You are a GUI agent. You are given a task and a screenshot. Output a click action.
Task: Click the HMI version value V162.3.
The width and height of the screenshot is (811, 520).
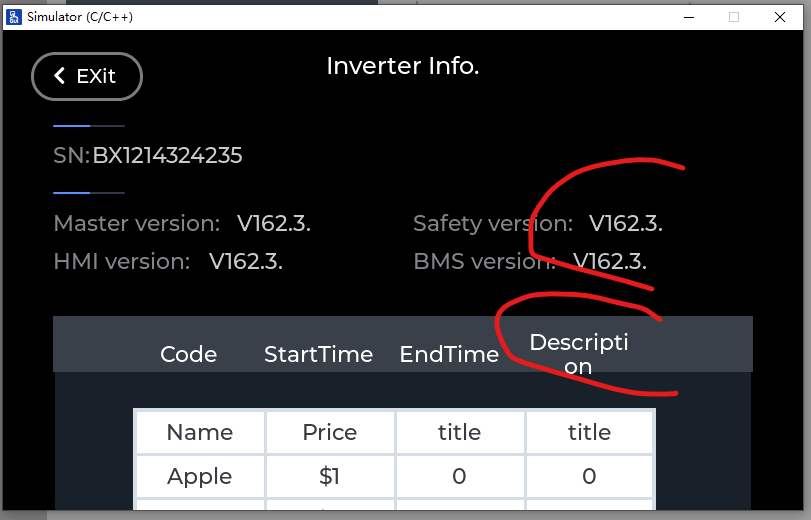pos(246,261)
